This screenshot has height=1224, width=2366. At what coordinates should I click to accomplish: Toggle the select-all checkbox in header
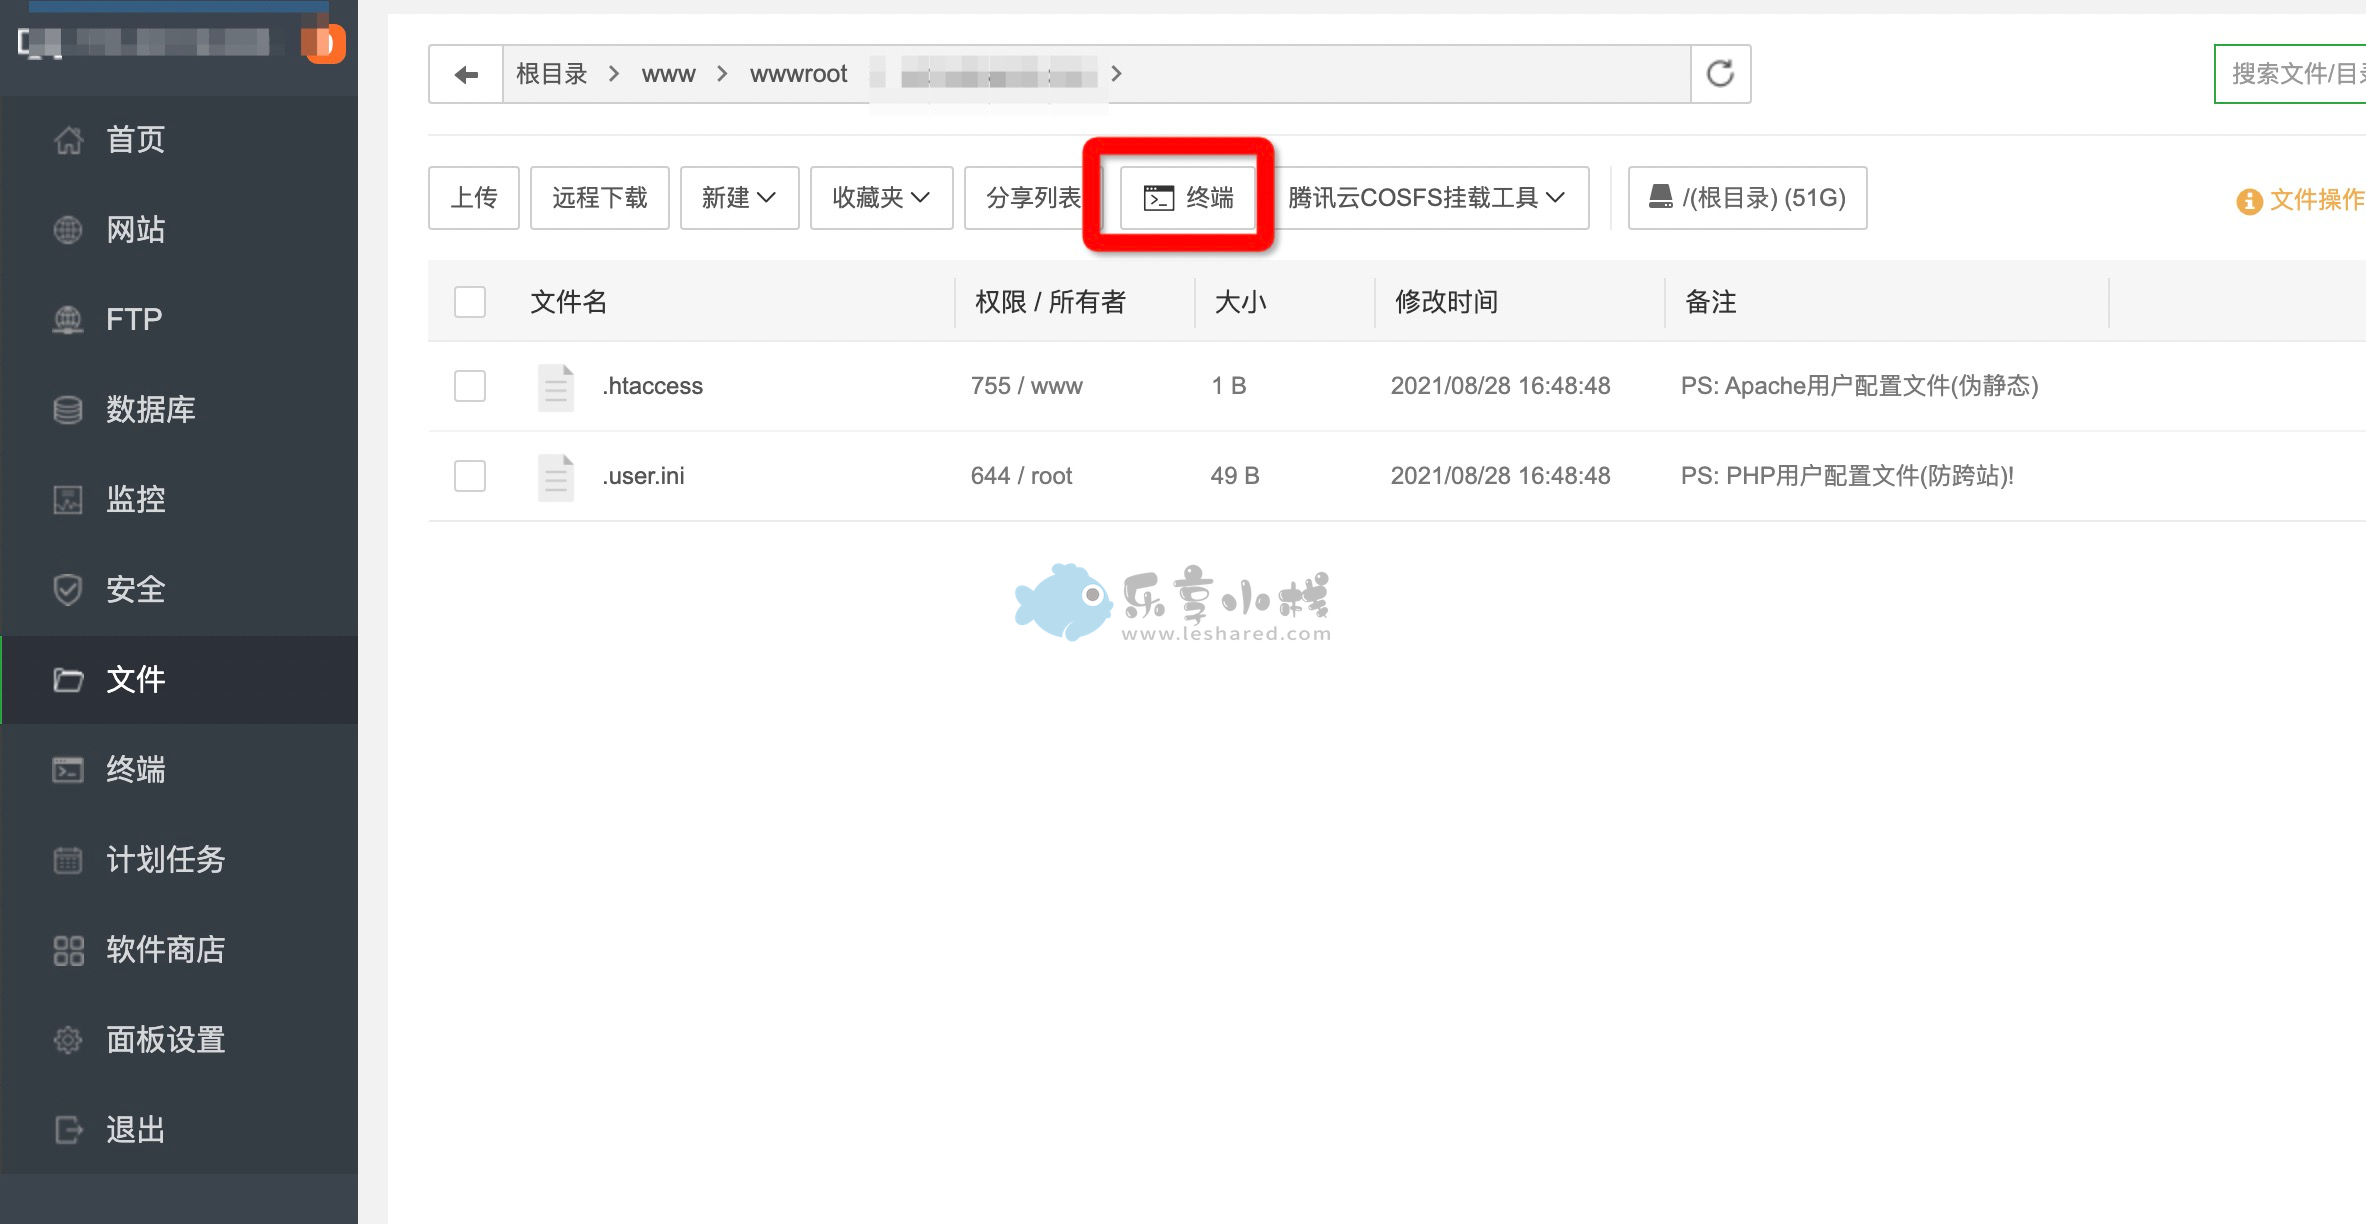[470, 302]
